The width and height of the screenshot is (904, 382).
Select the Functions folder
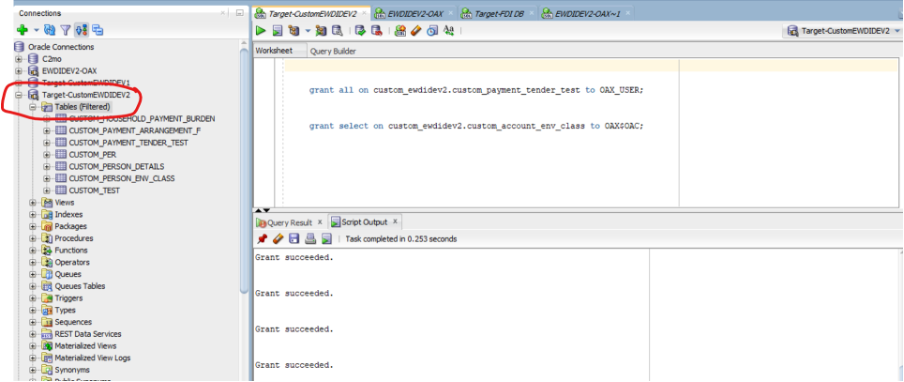[71, 250]
